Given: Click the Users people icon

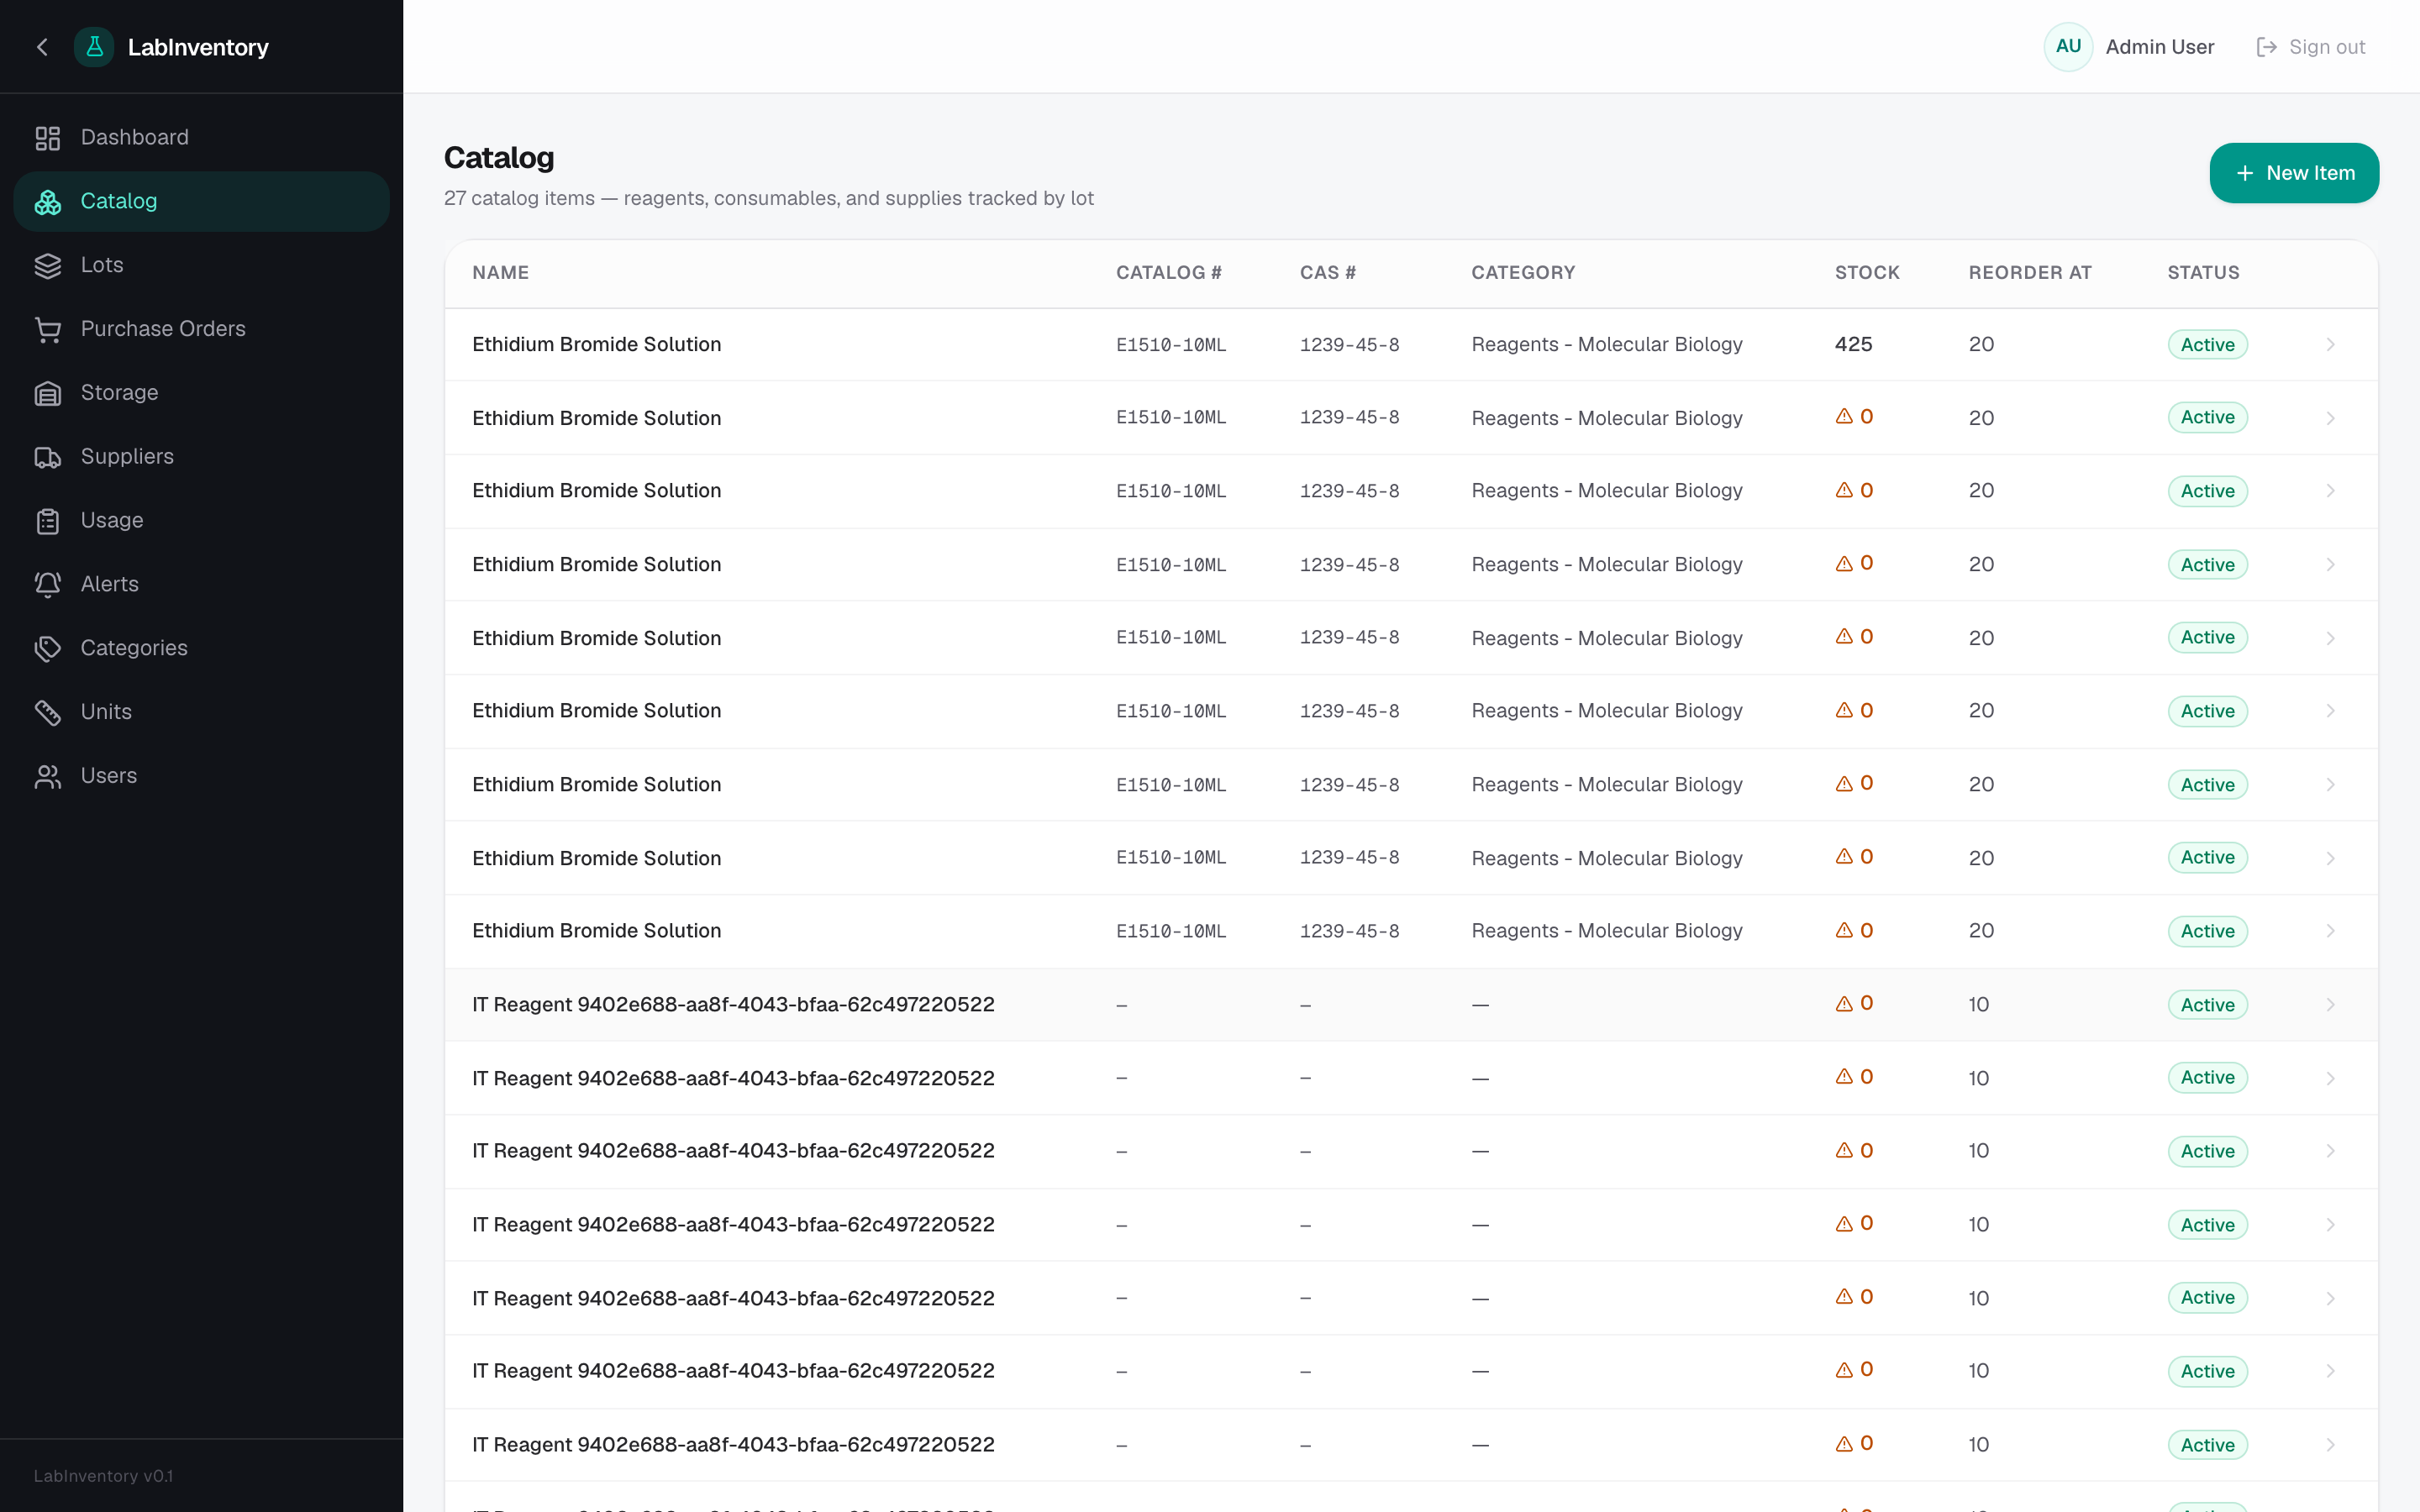Looking at the screenshot, I should tap(48, 777).
